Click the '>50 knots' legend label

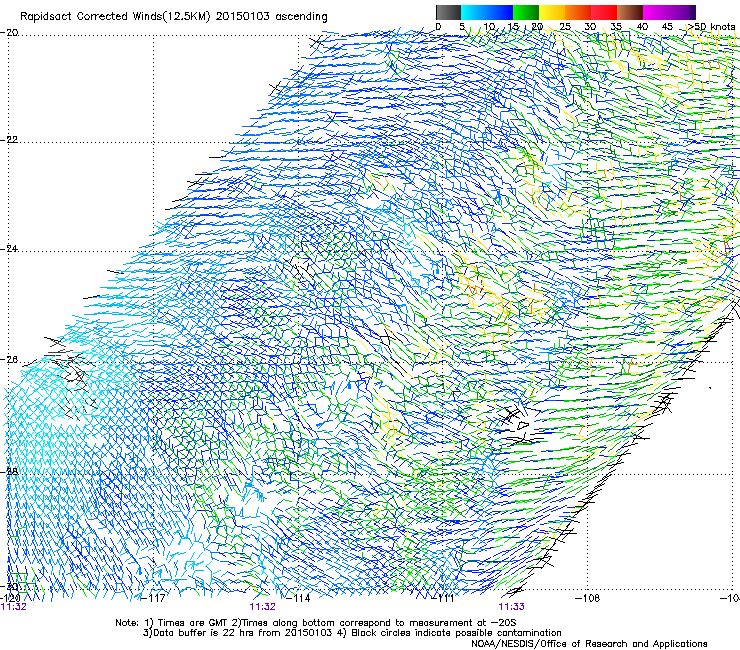711,27
